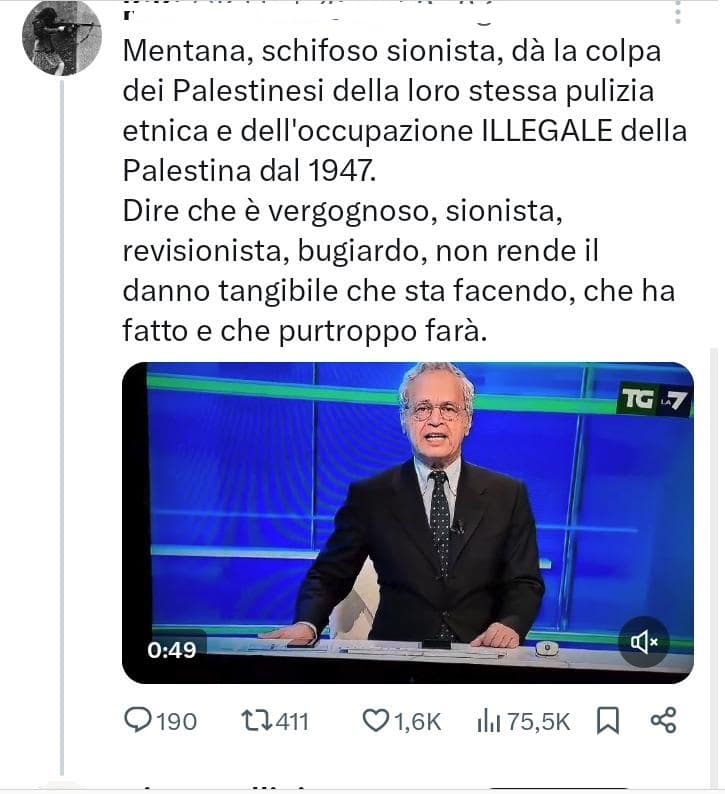Retweet this post using the arrows icon
The image size is (725, 794).
pyautogui.click(x=255, y=720)
